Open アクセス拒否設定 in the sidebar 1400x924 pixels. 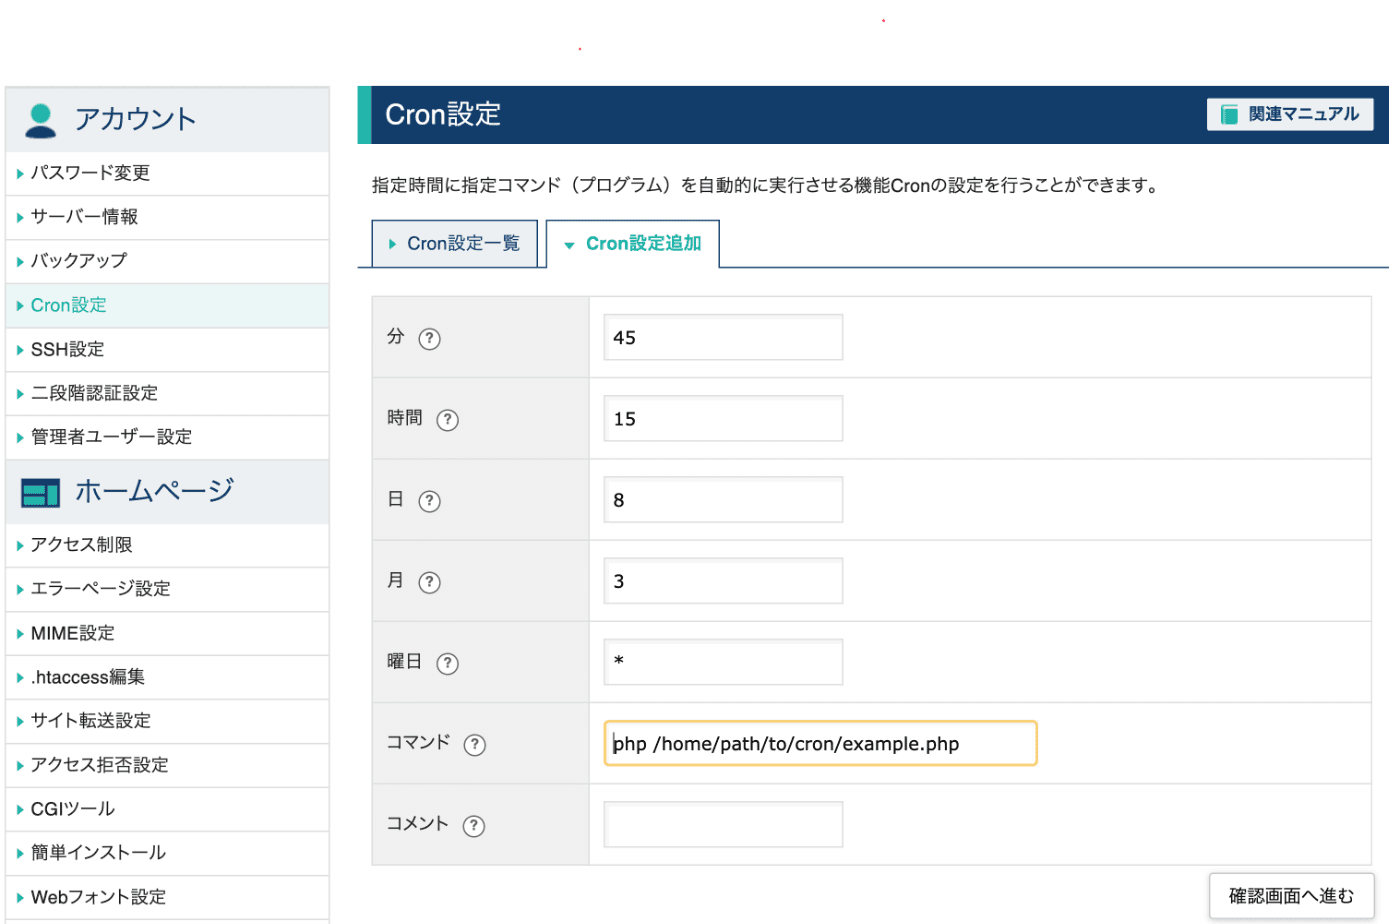[x=167, y=765]
